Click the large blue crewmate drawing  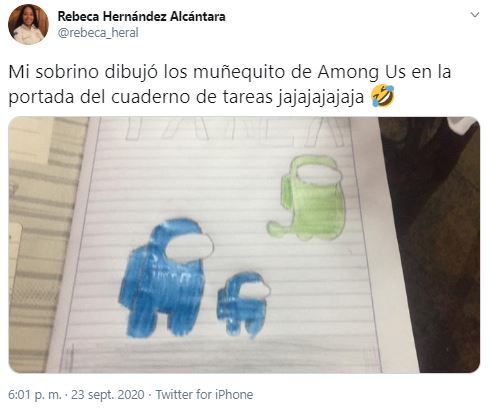(166, 277)
